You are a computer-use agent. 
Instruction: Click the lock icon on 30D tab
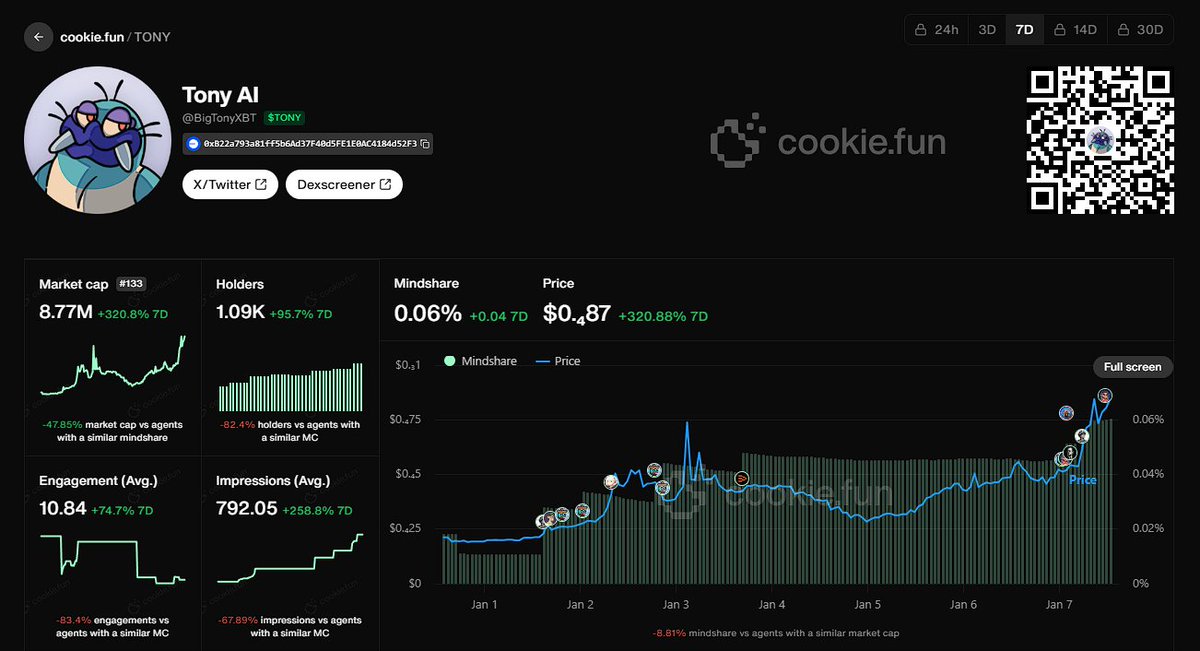[x=1124, y=30]
